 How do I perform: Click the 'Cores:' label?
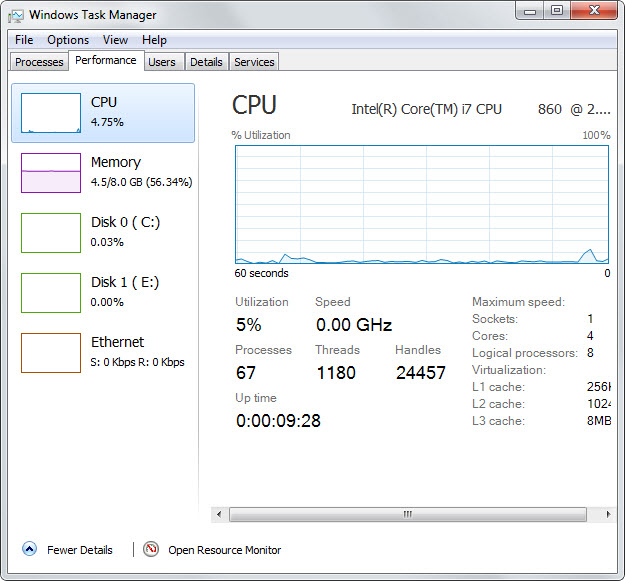coord(490,336)
